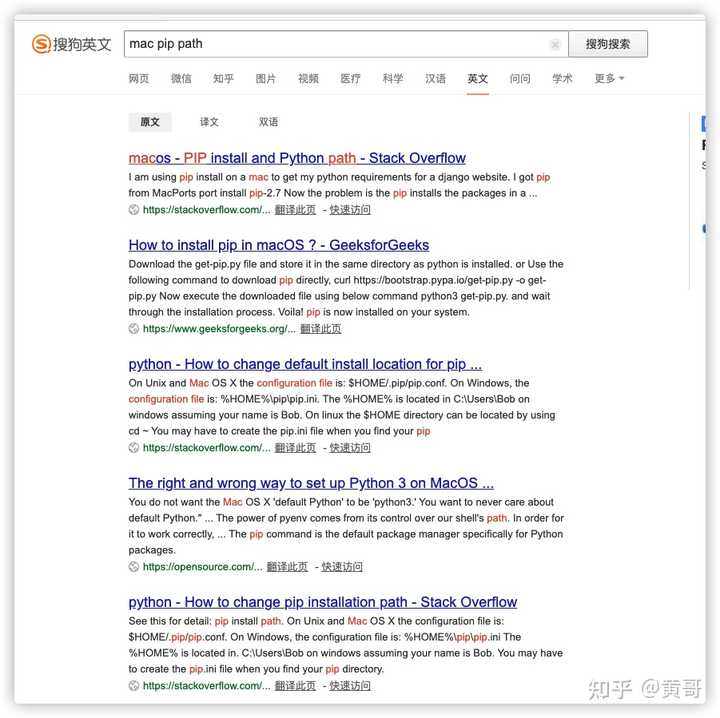
Task: Click 翻译此页 under the geeksforgeeks result
Action: 321,329
